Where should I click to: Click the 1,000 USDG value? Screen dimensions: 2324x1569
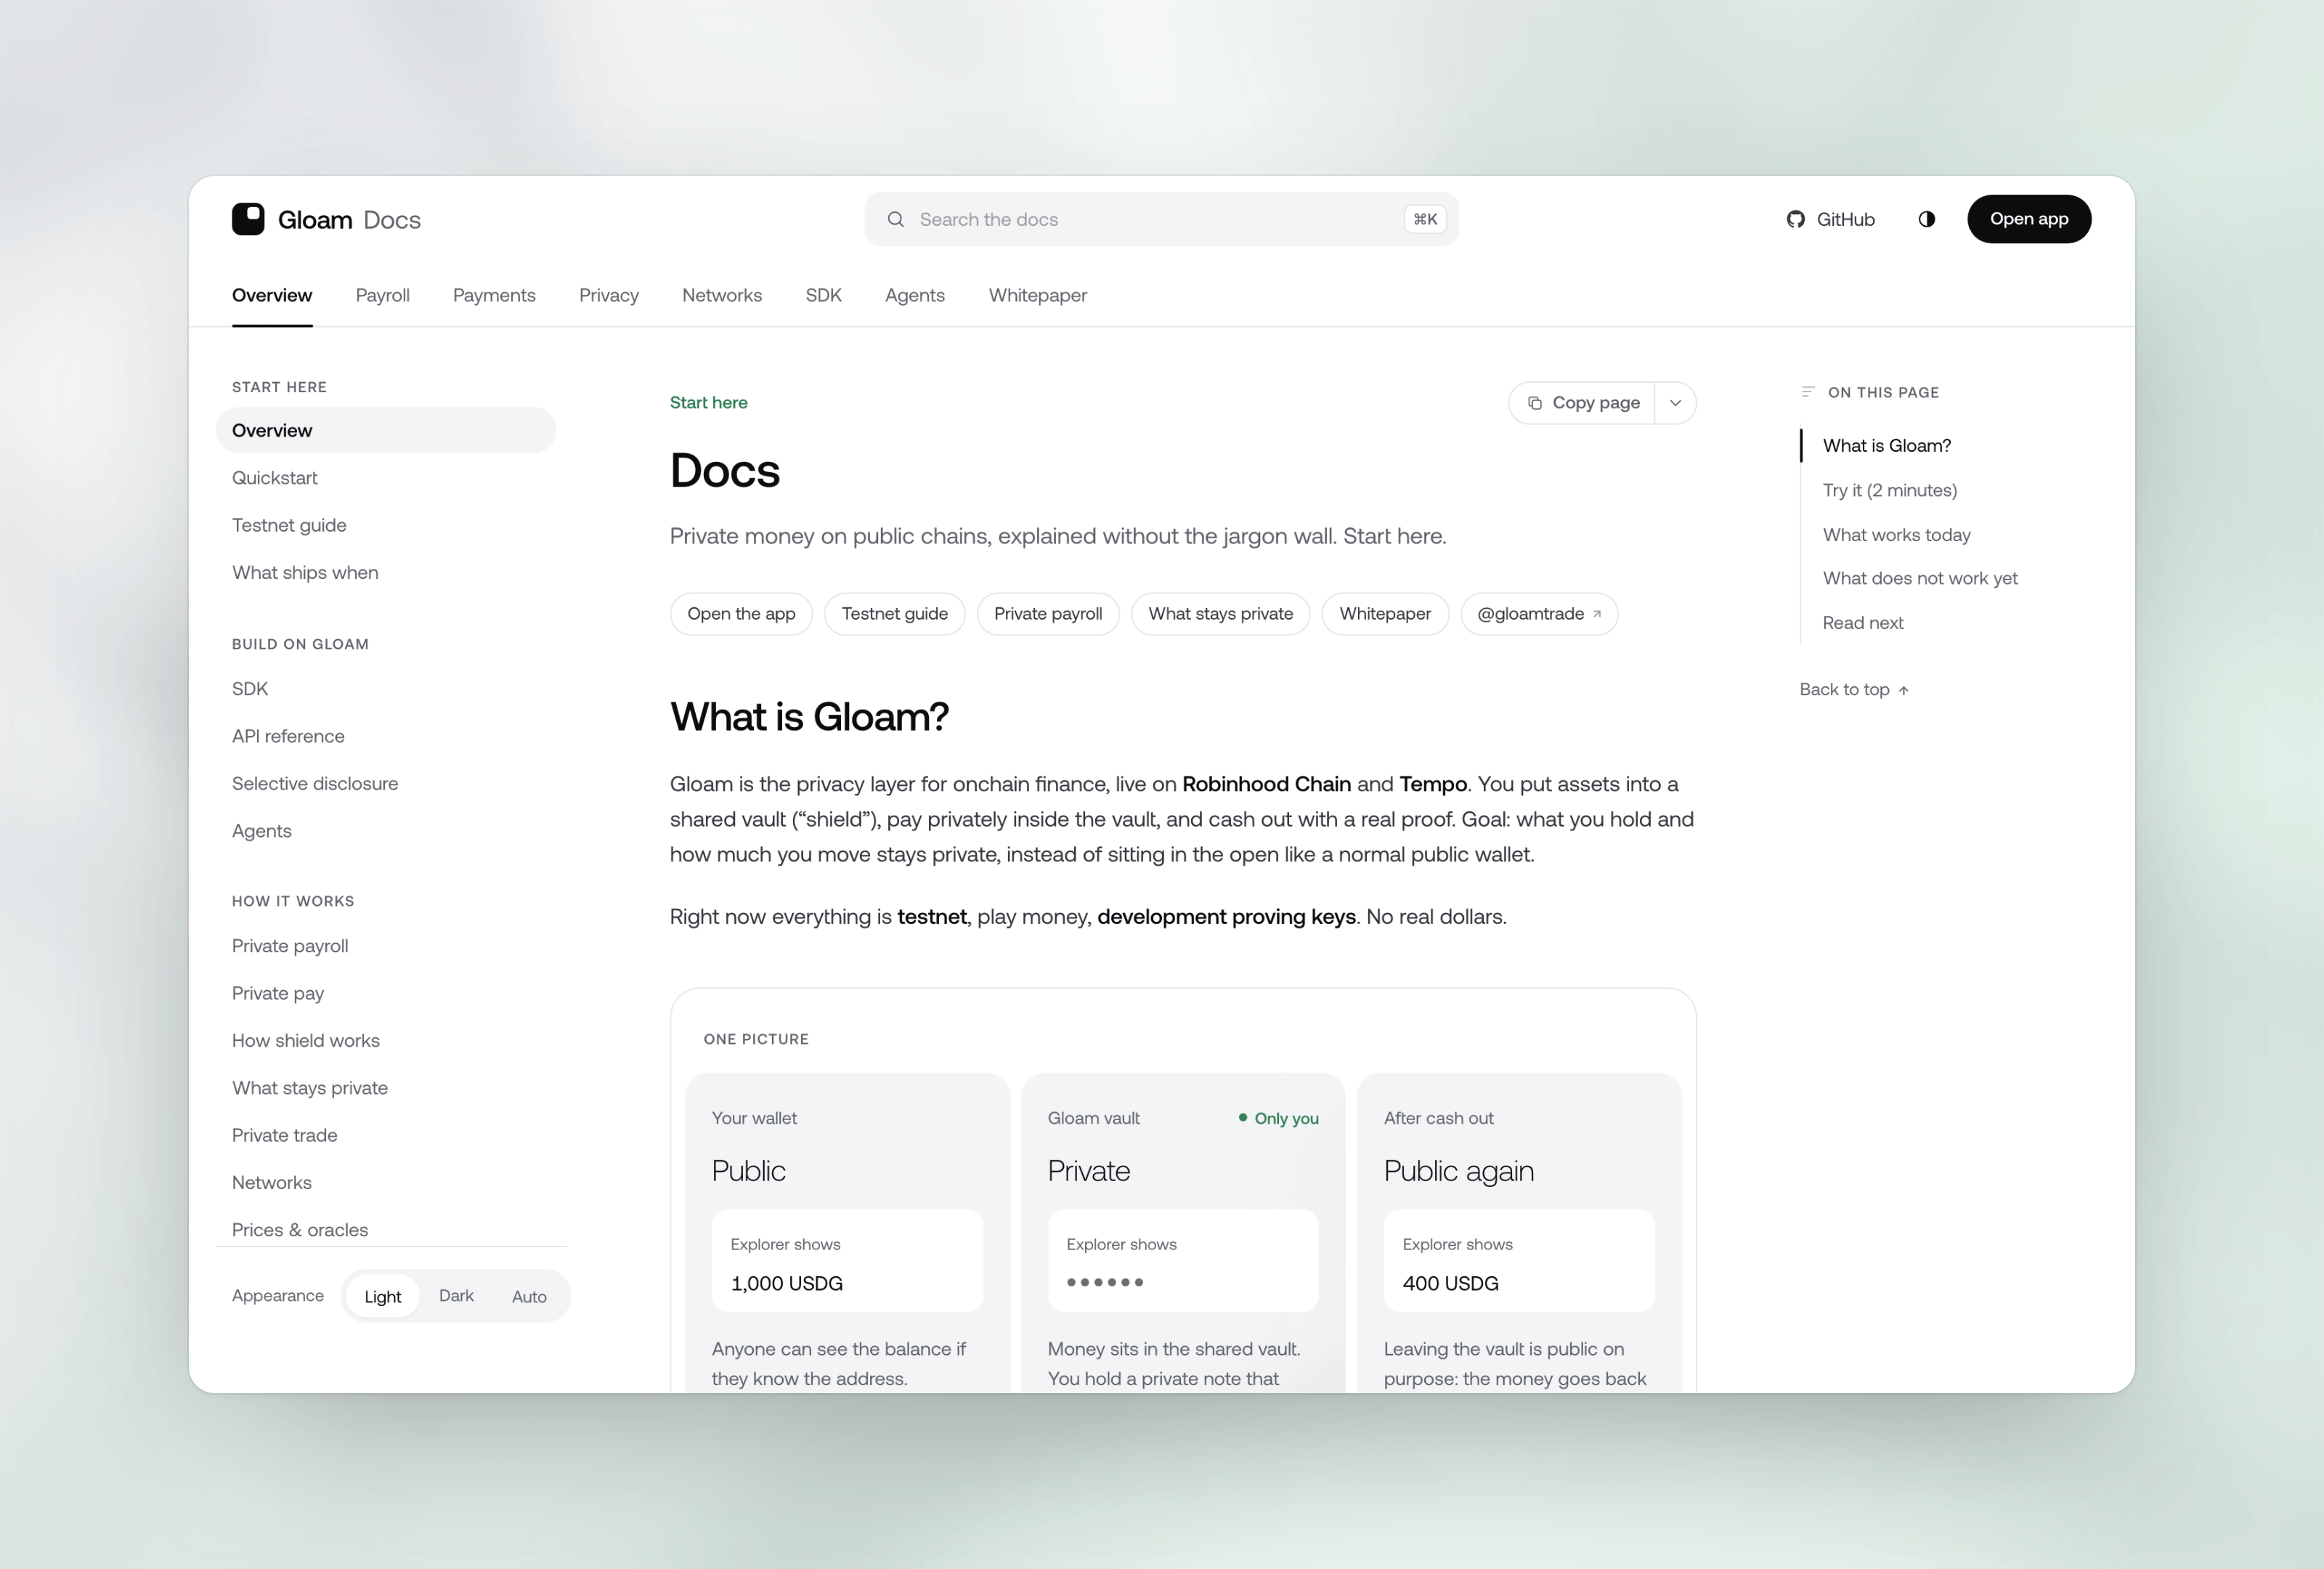[787, 1283]
